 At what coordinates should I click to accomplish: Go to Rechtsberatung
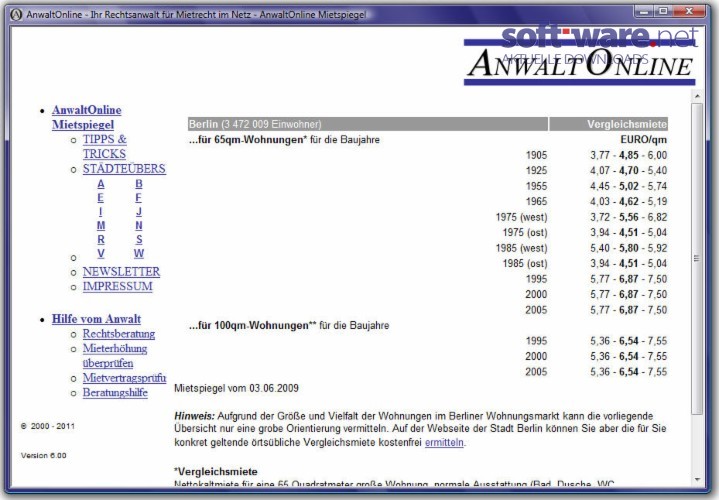[x=119, y=334]
